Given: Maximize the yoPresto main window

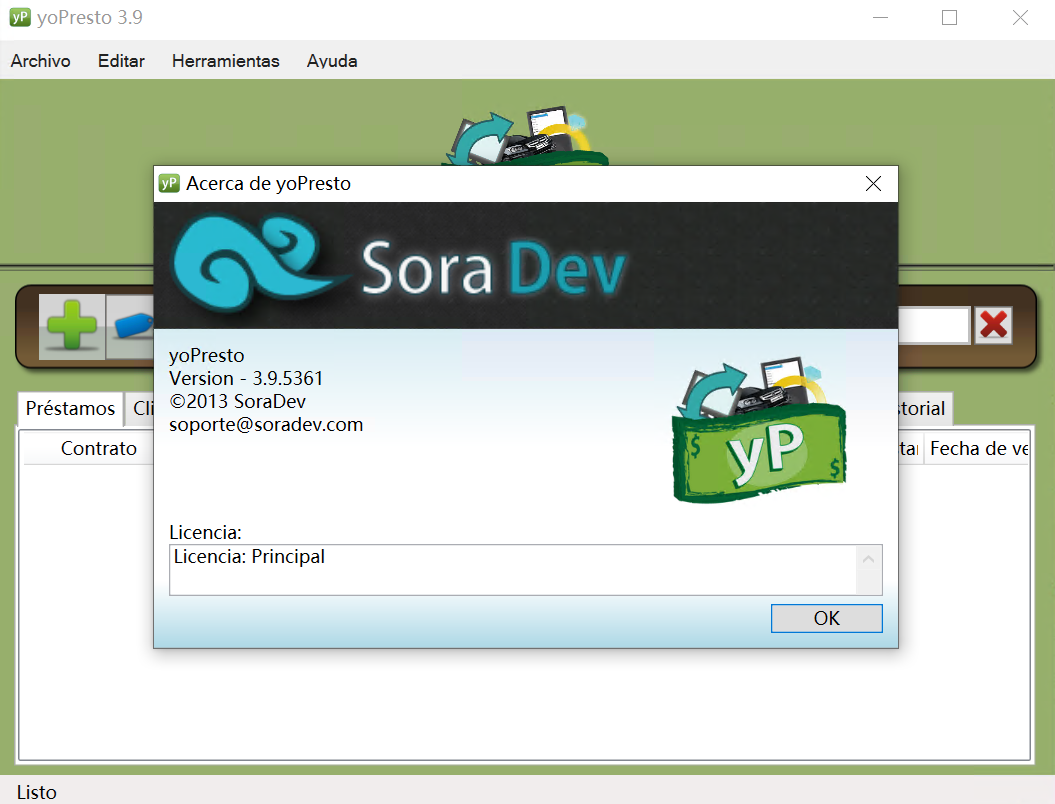Looking at the screenshot, I should [949, 17].
